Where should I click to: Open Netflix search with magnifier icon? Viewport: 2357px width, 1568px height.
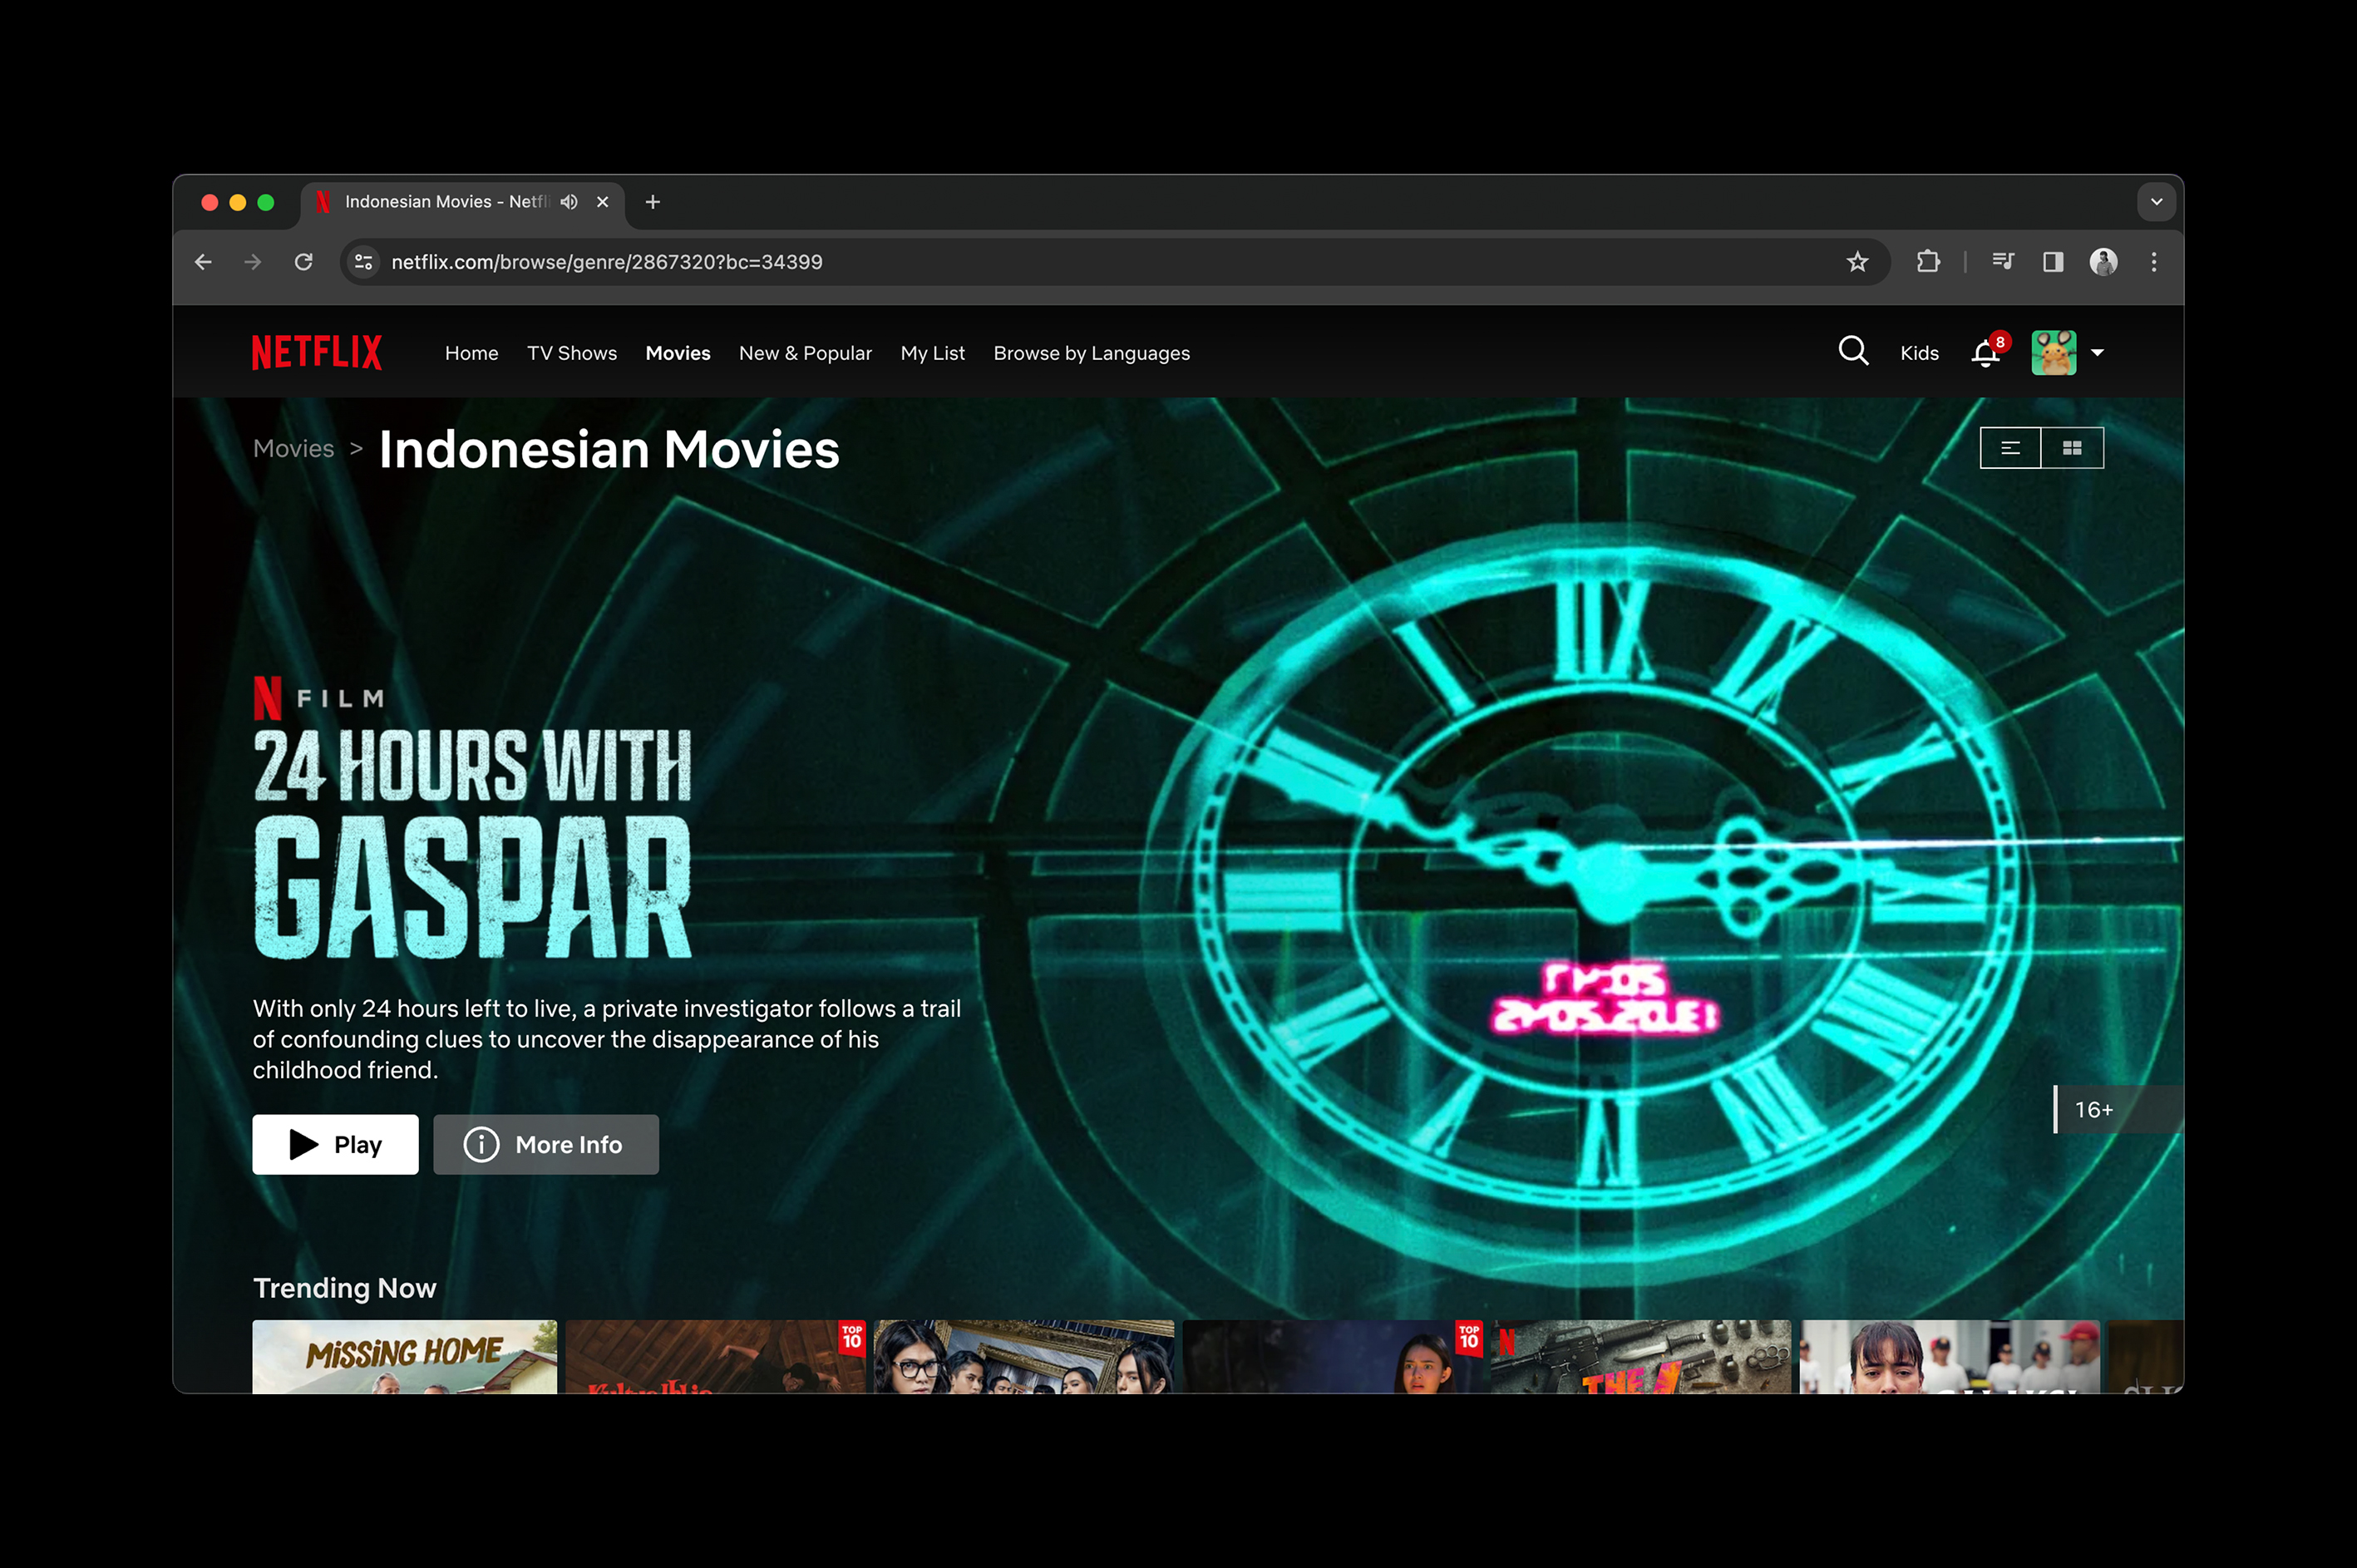1853,351
